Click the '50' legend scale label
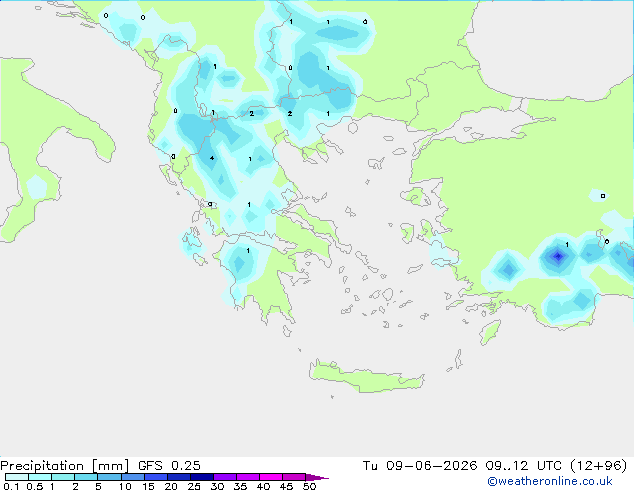 pyautogui.click(x=309, y=486)
